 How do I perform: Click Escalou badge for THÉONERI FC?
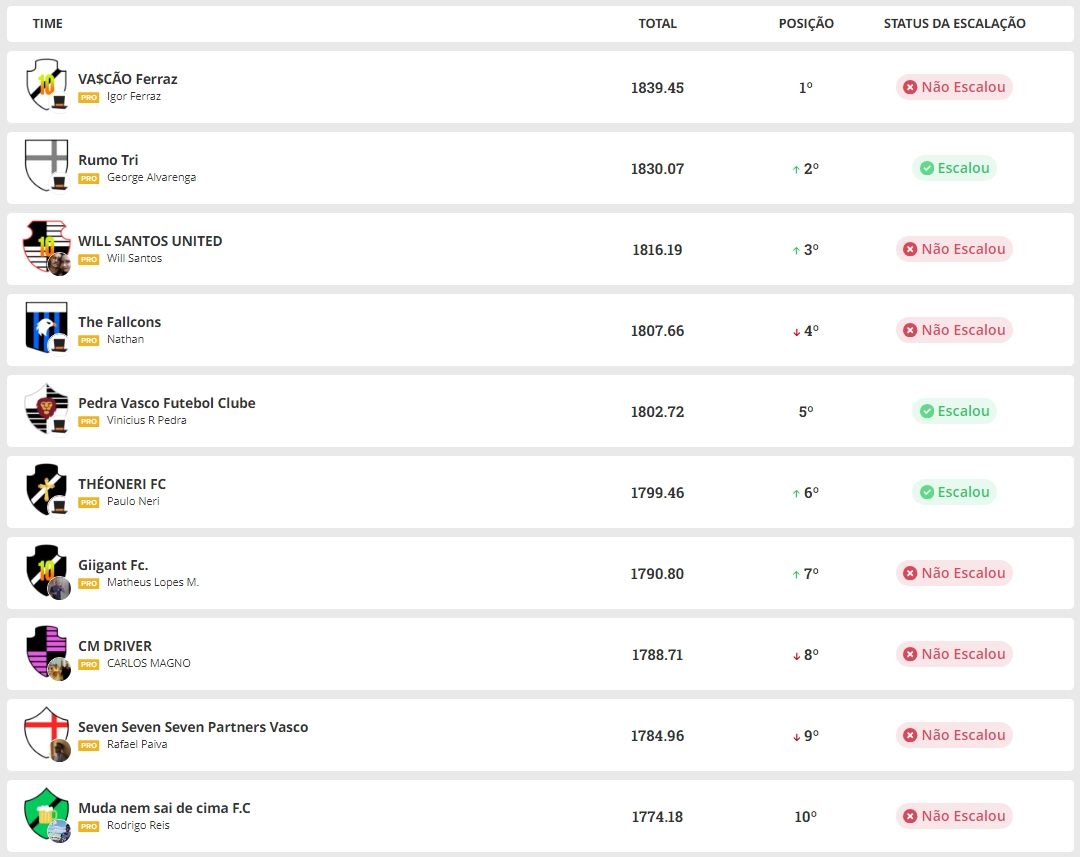coord(954,492)
